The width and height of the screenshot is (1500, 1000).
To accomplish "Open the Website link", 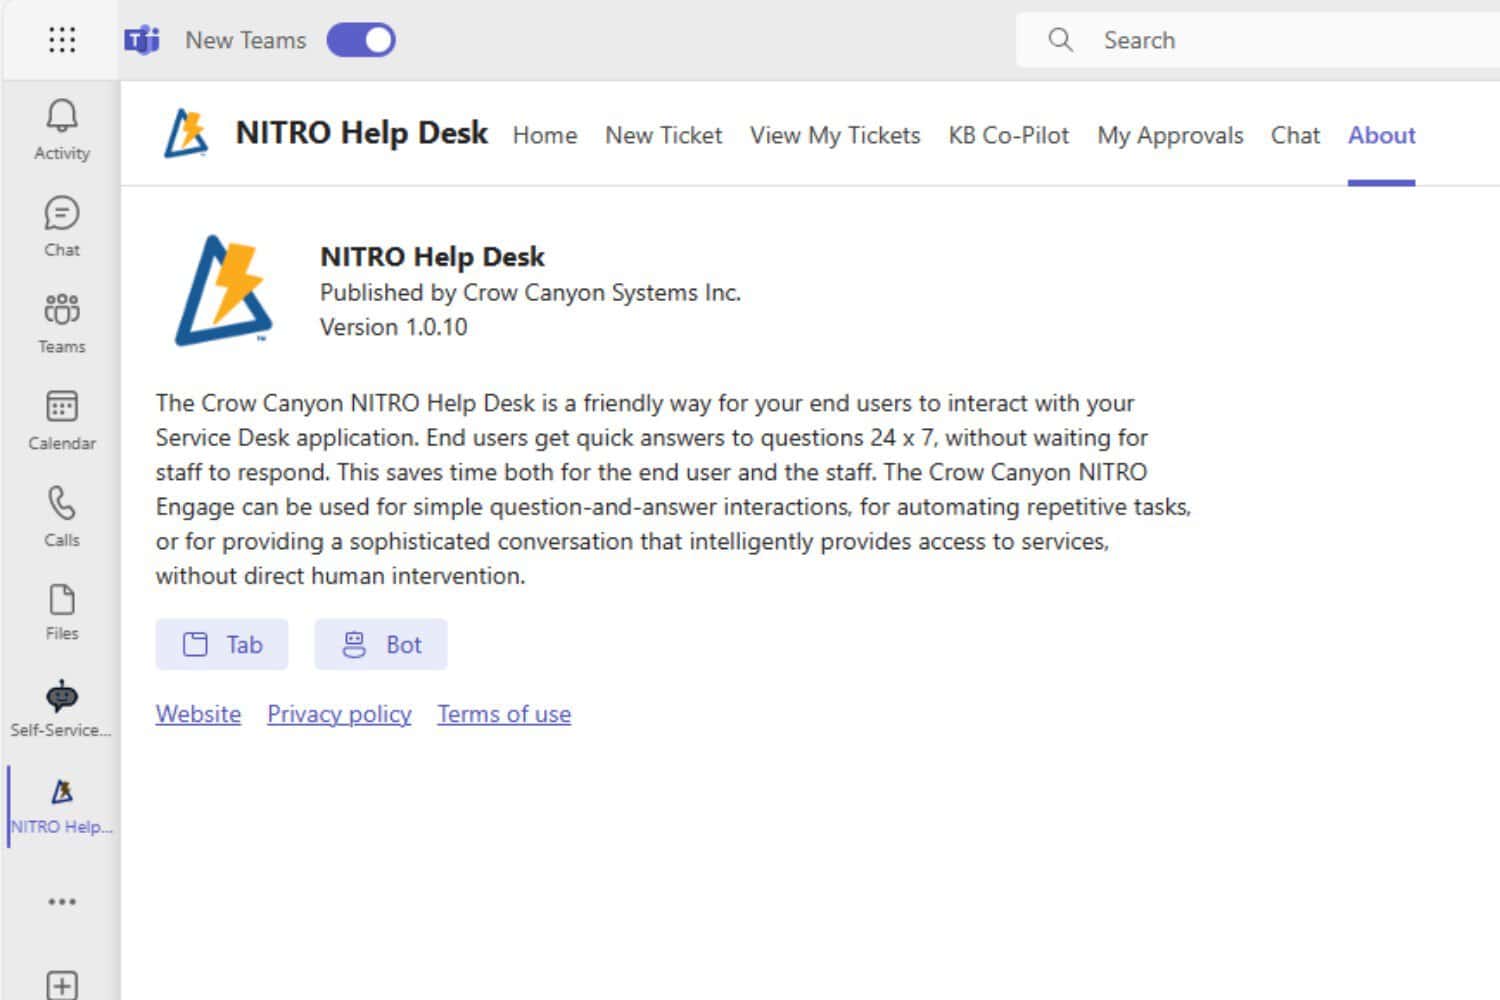I will click(198, 714).
